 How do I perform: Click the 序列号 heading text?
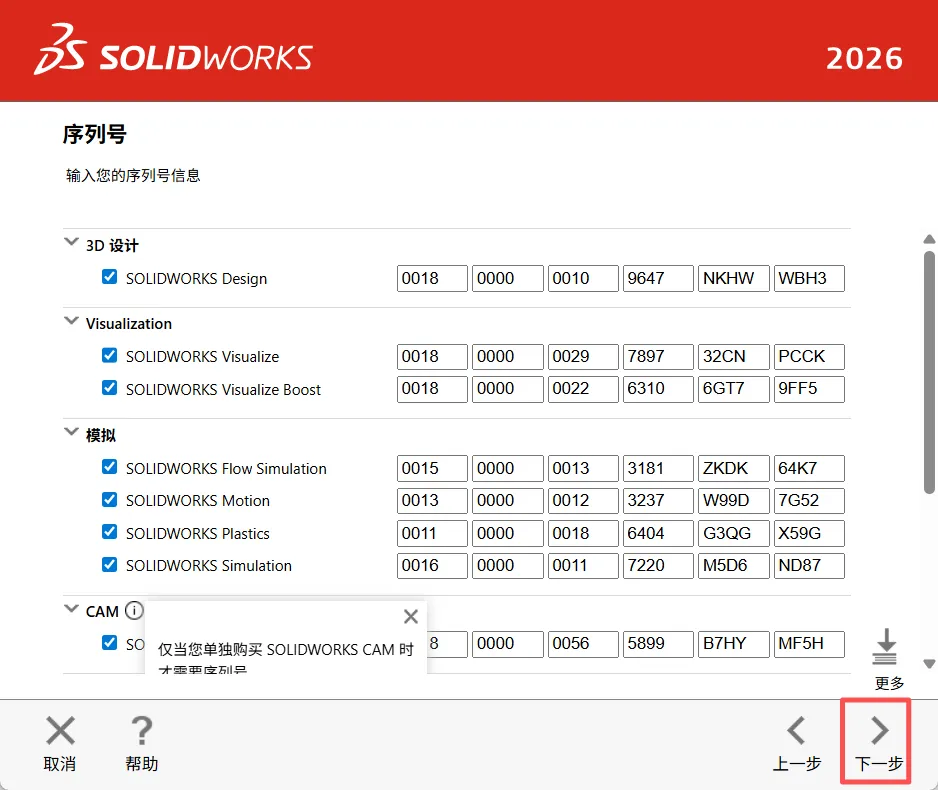tap(95, 134)
